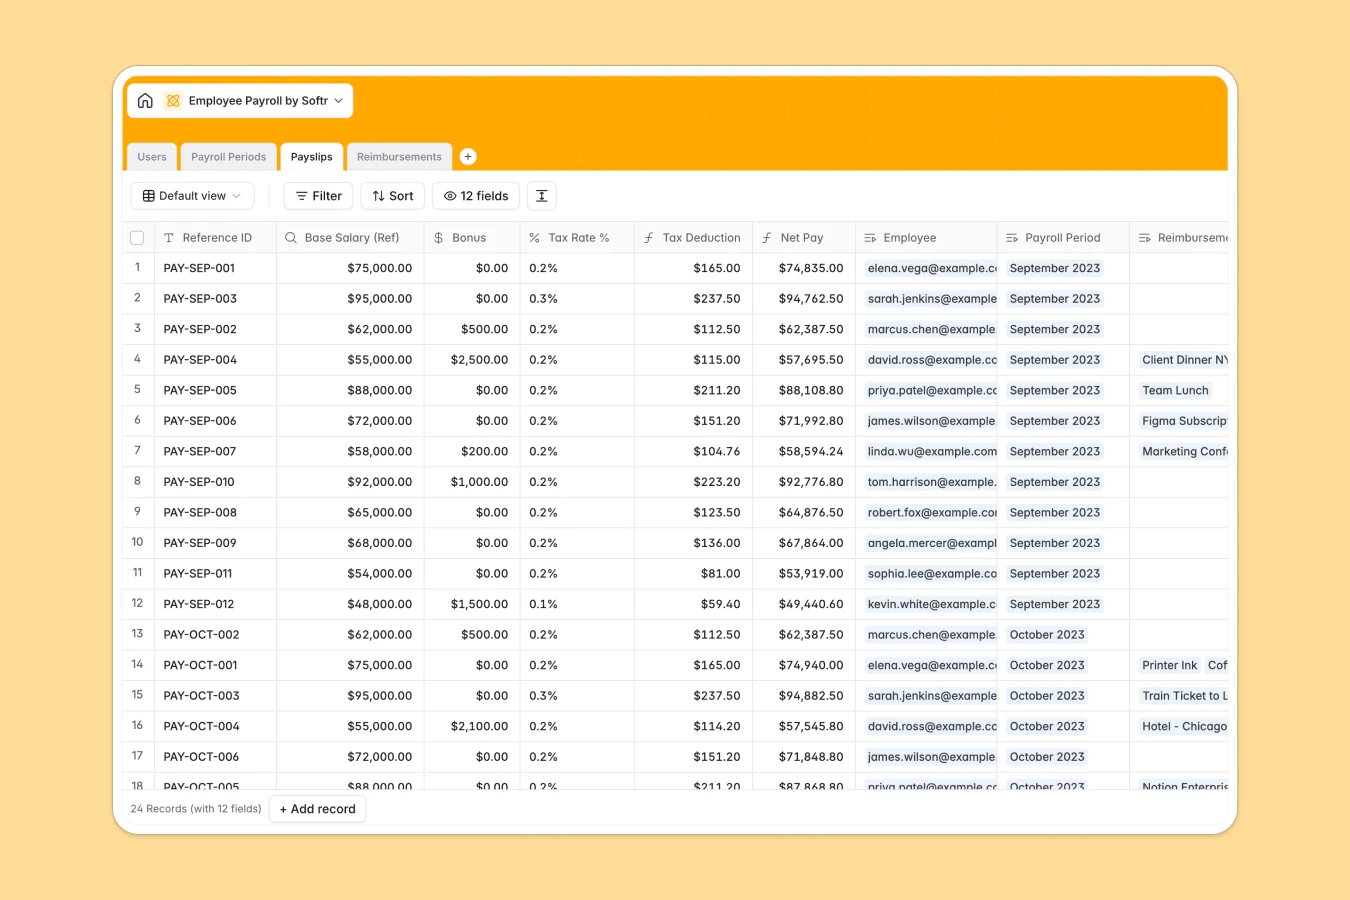This screenshot has width=1350, height=900.
Task: Select the checkbox on the PAY-OCT-002 row
Action: [x=137, y=634]
